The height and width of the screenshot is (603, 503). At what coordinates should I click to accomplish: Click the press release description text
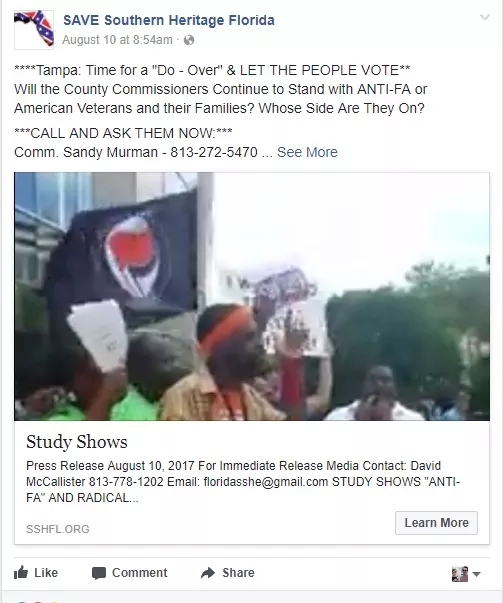pyautogui.click(x=243, y=481)
